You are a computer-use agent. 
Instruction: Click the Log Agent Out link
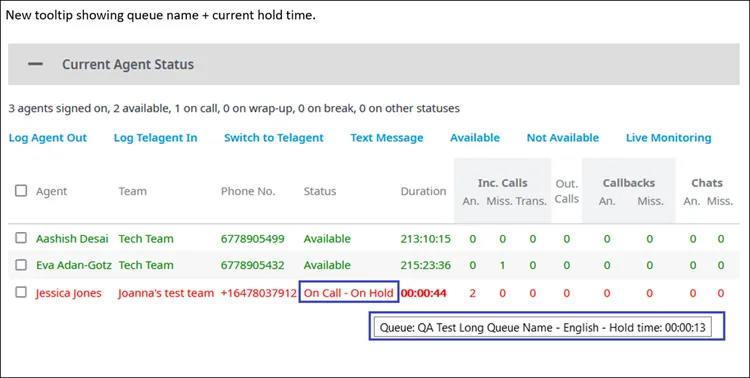48,138
